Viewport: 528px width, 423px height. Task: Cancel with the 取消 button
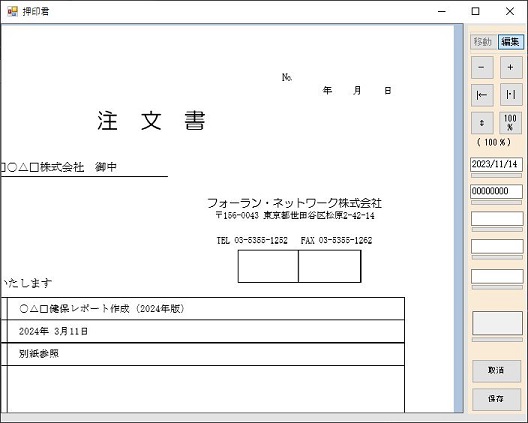pyautogui.click(x=496, y=371)
